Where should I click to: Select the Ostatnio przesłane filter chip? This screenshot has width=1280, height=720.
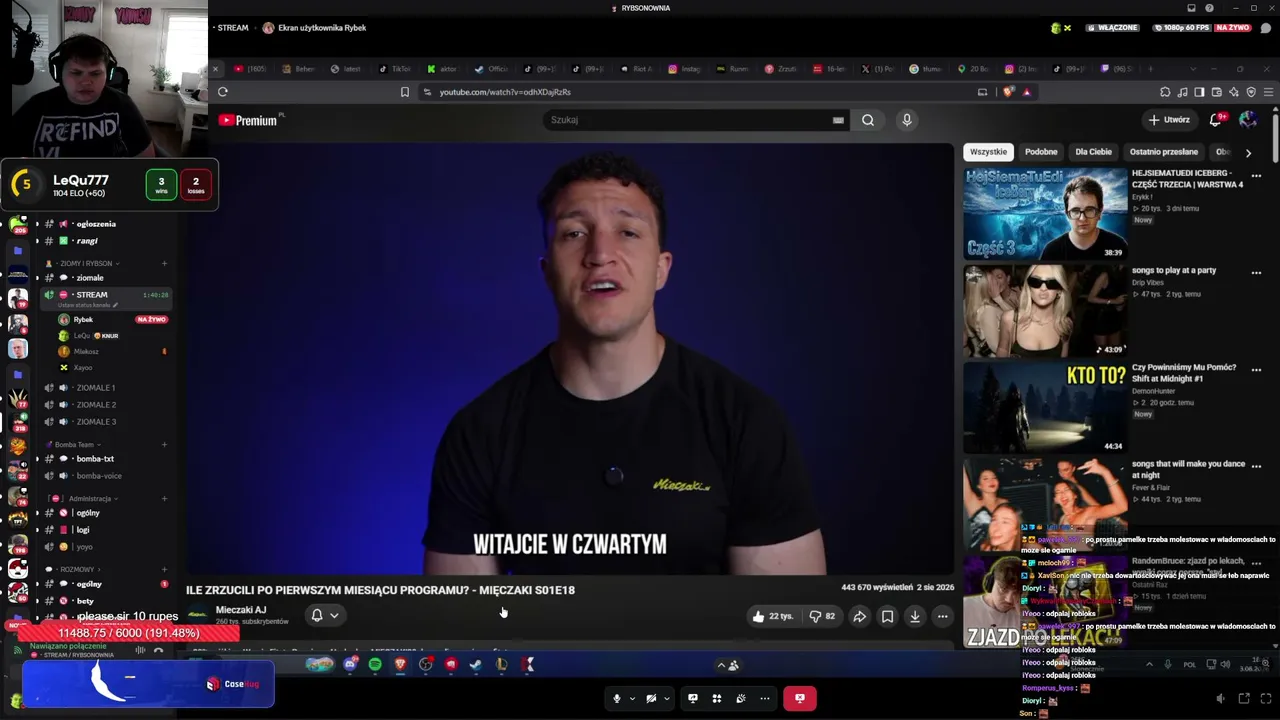[x=1164, y=152]
